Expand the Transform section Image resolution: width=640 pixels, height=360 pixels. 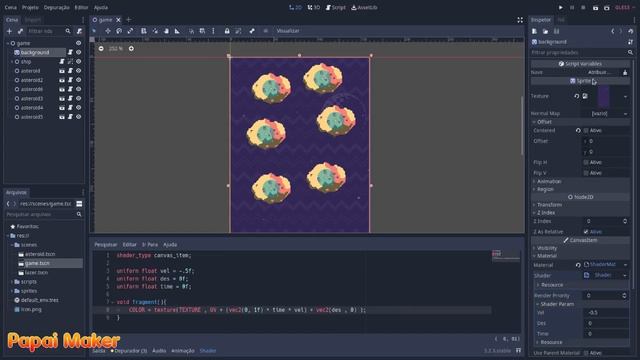coord(549,205)
